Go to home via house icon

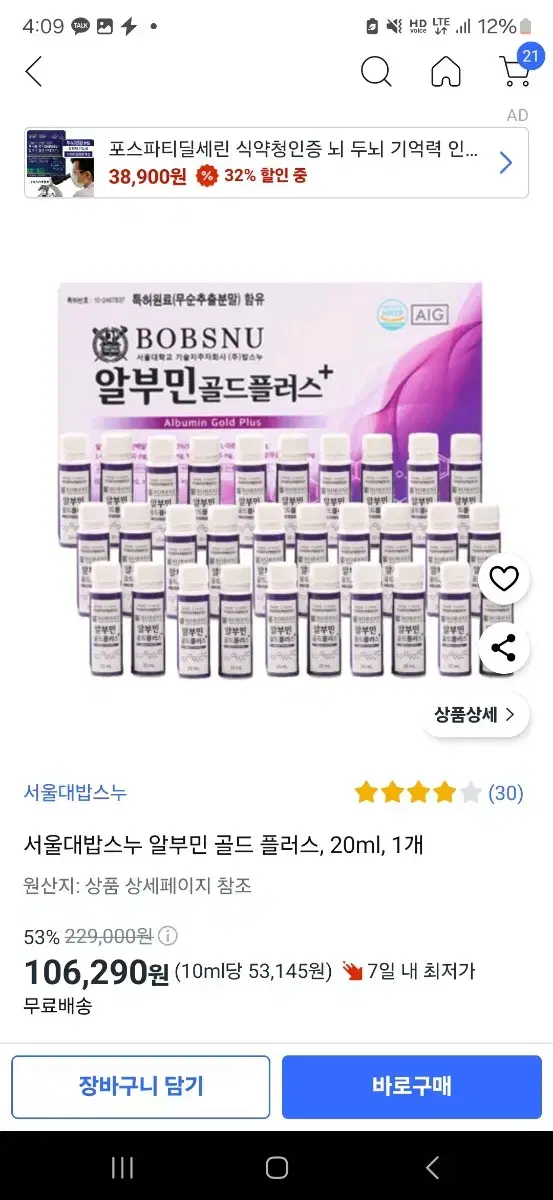pos(446,72)
